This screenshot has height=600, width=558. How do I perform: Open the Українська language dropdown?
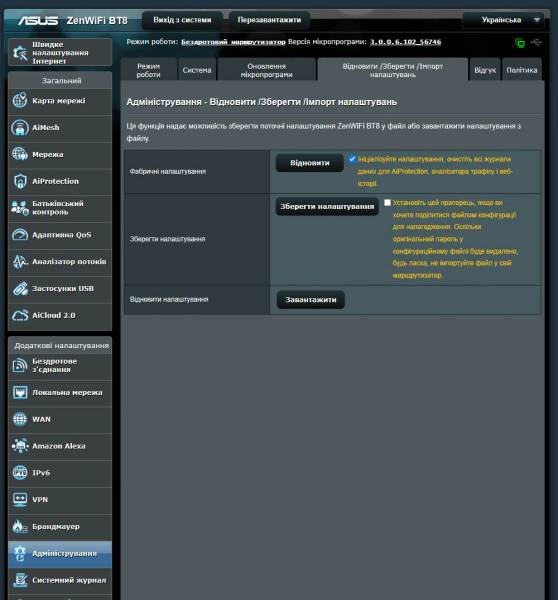click(x=504, y=20)
